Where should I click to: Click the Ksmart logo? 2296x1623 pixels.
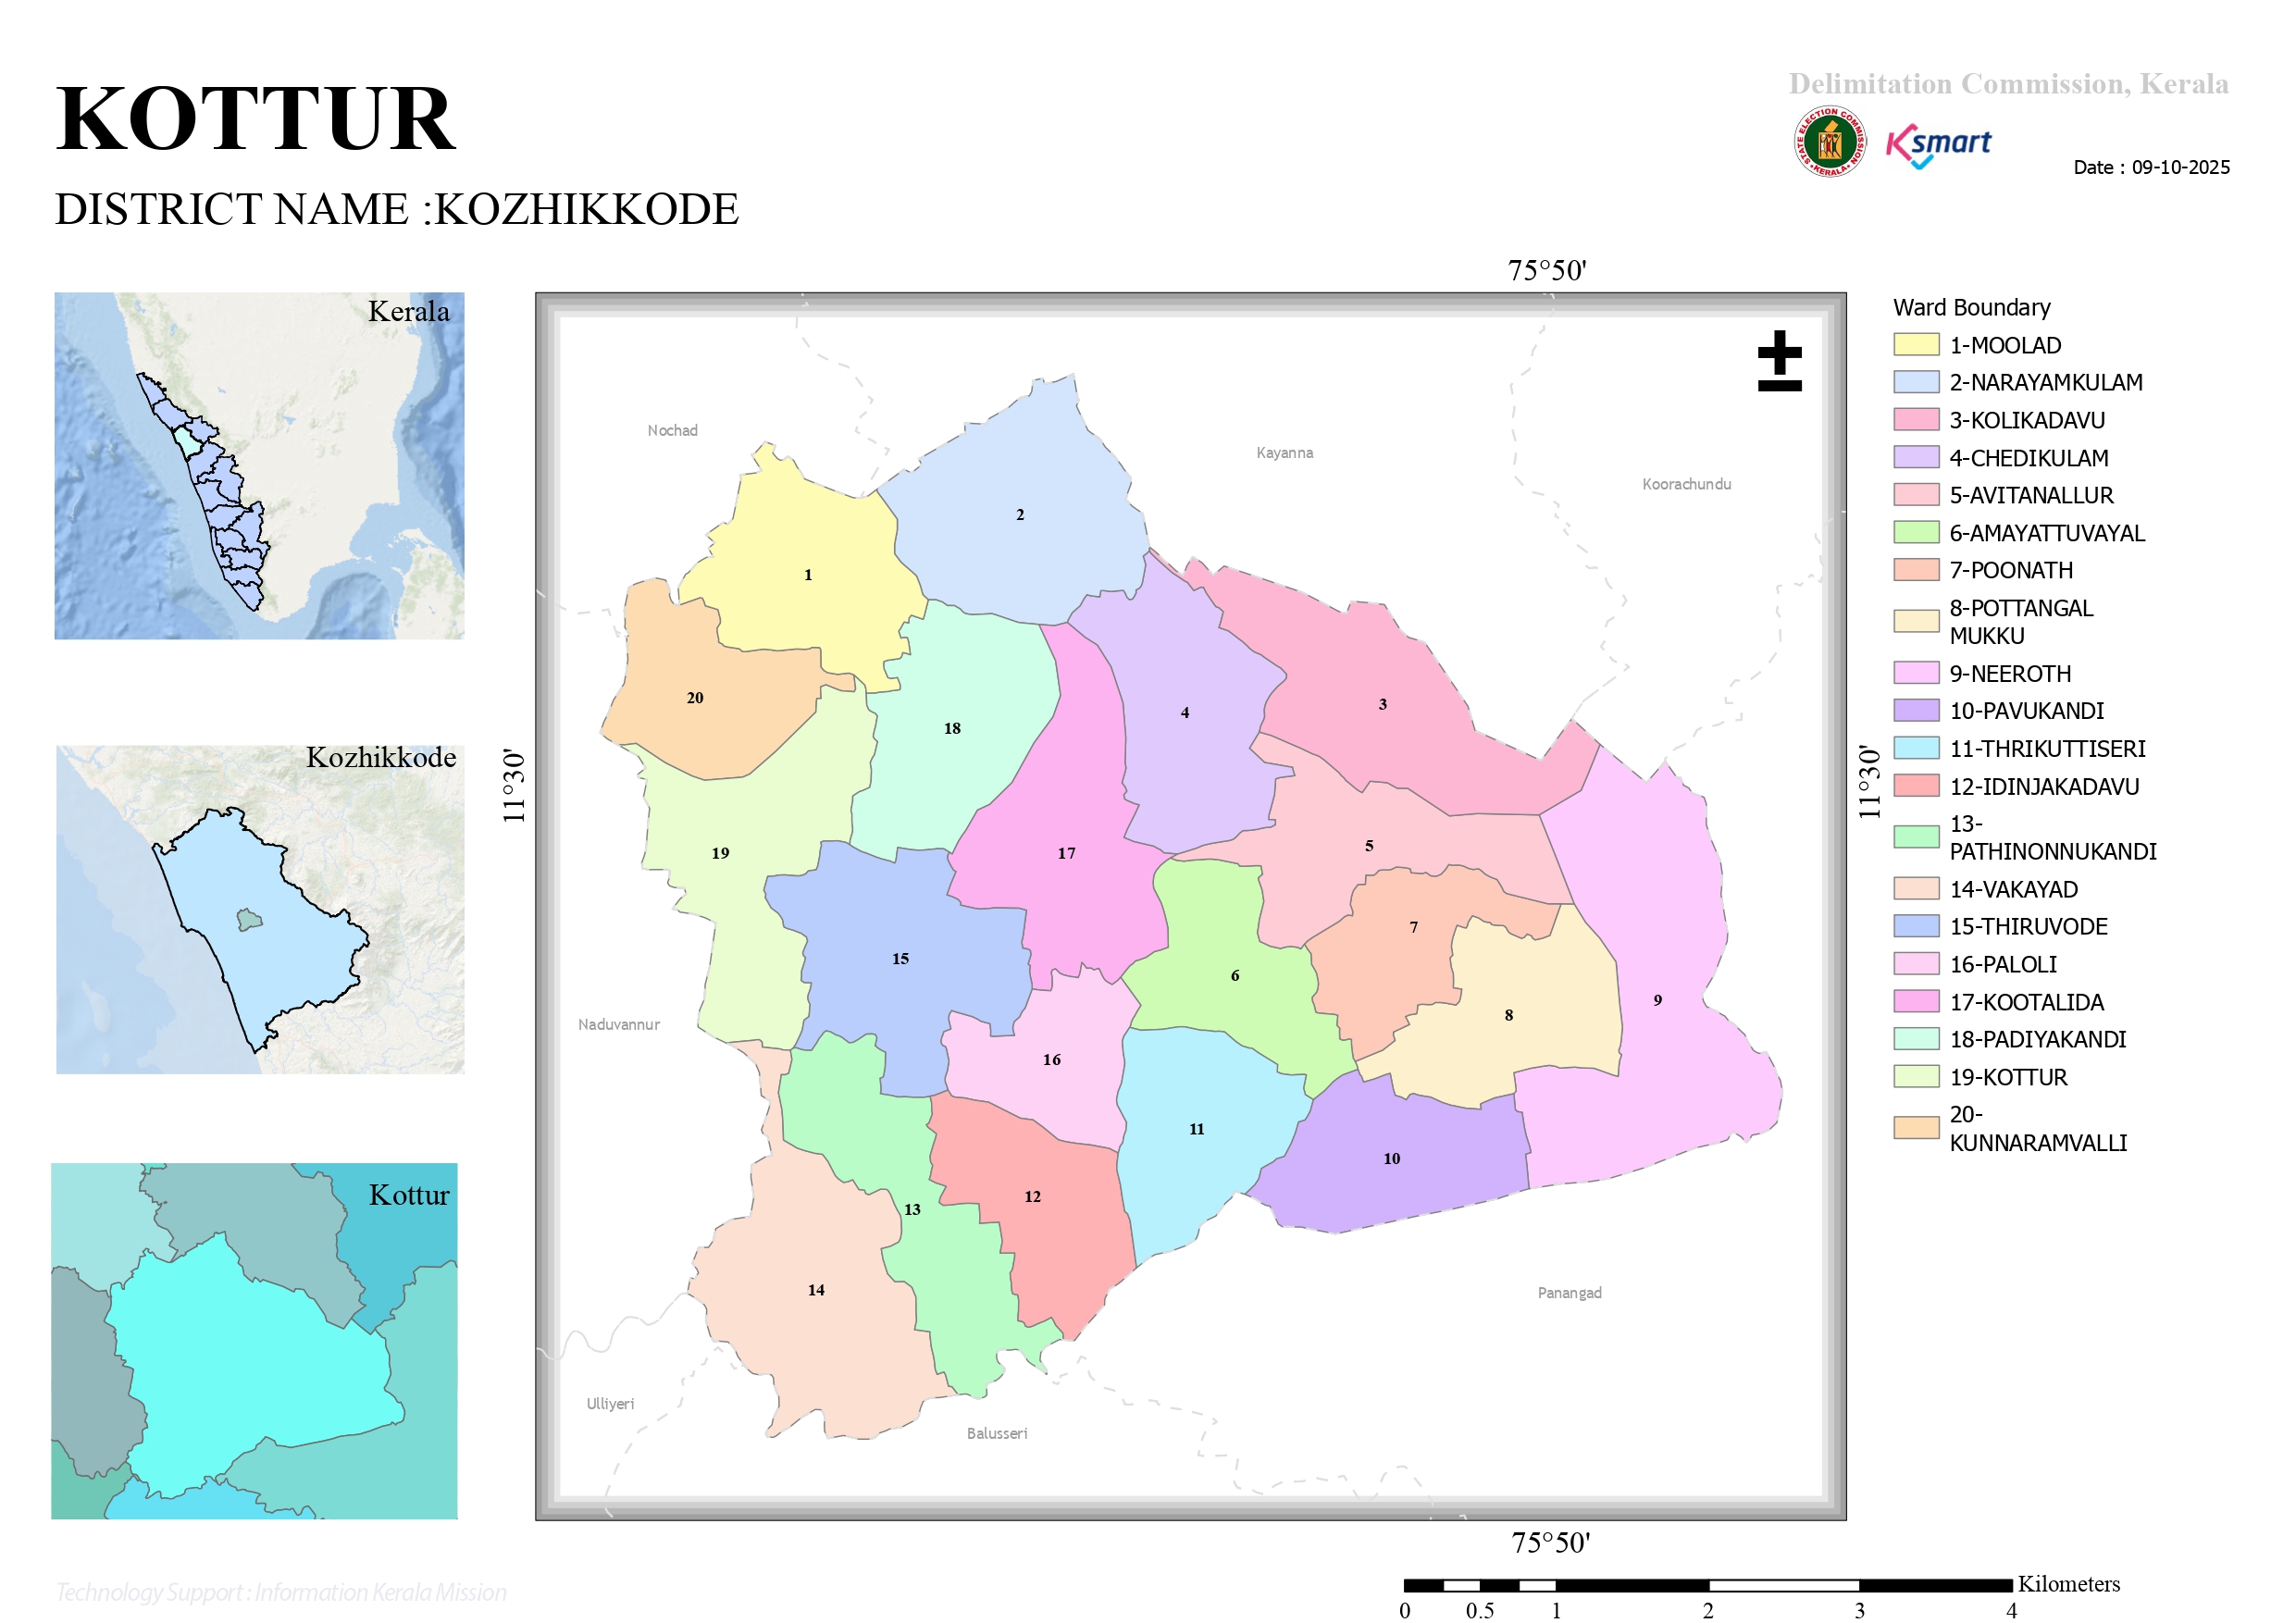1938,146
